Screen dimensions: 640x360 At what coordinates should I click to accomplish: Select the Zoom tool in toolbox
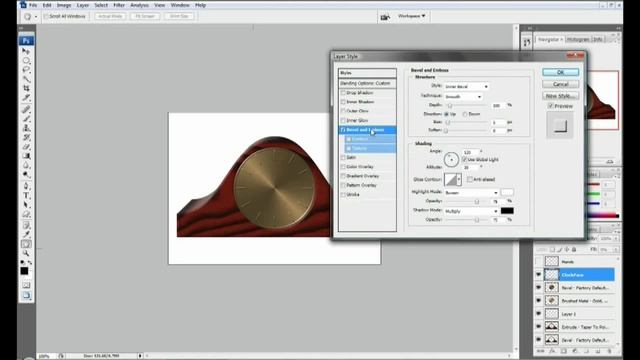26,253
